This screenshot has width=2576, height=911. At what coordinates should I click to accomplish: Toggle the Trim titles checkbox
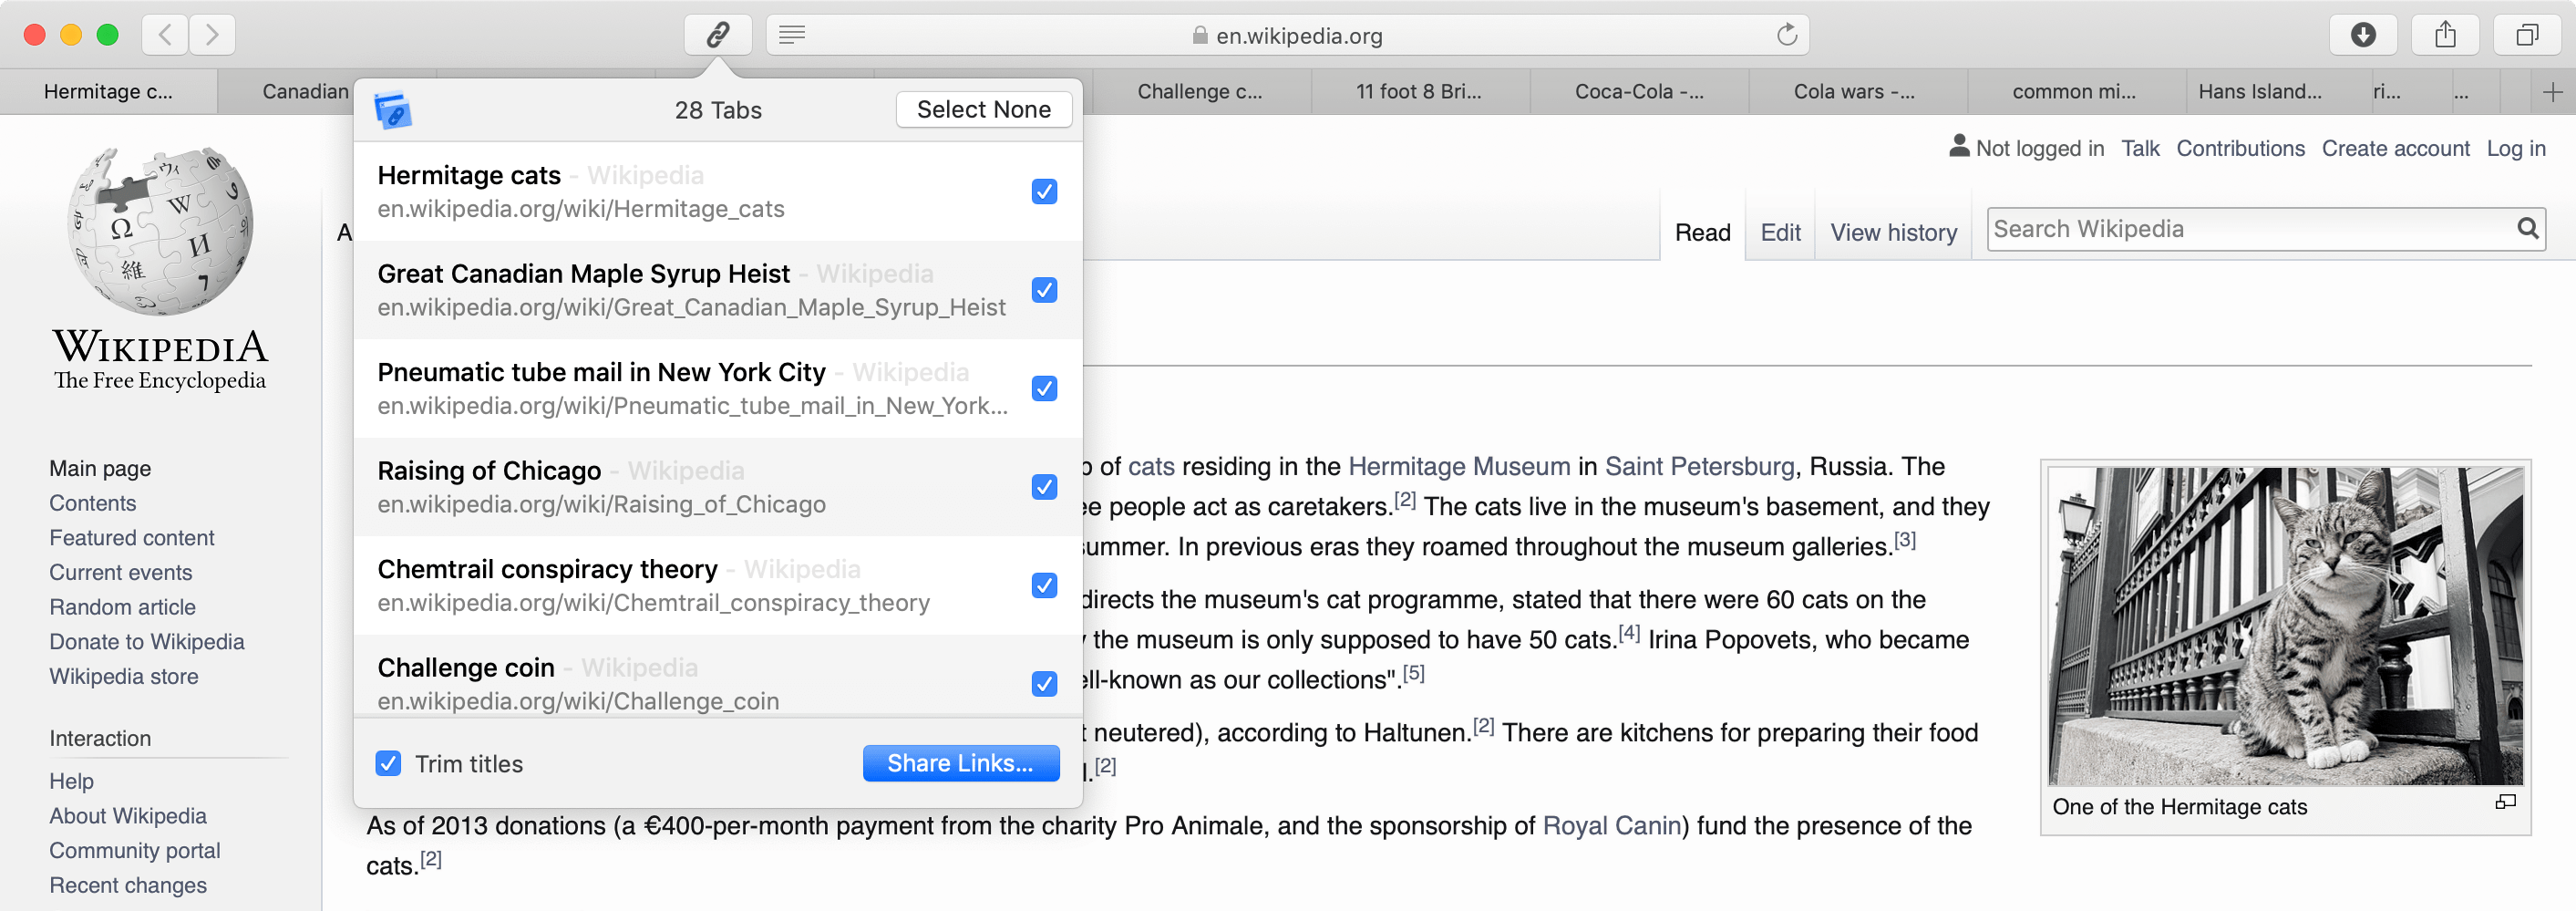click(x=388, y=764)
